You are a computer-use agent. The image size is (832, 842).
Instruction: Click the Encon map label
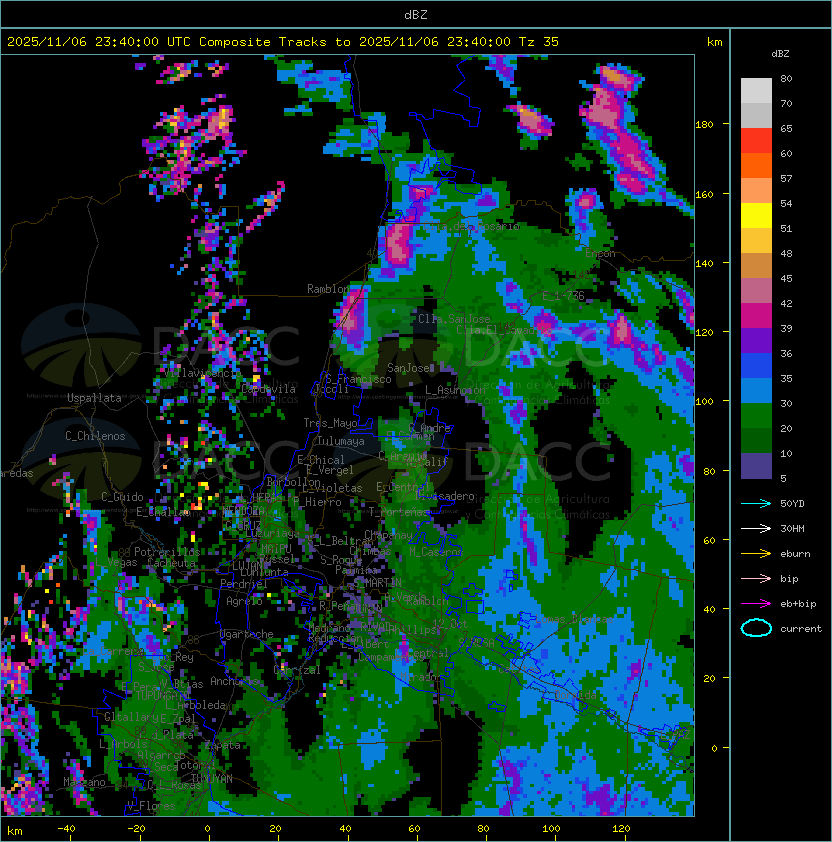tap(600, 253)
